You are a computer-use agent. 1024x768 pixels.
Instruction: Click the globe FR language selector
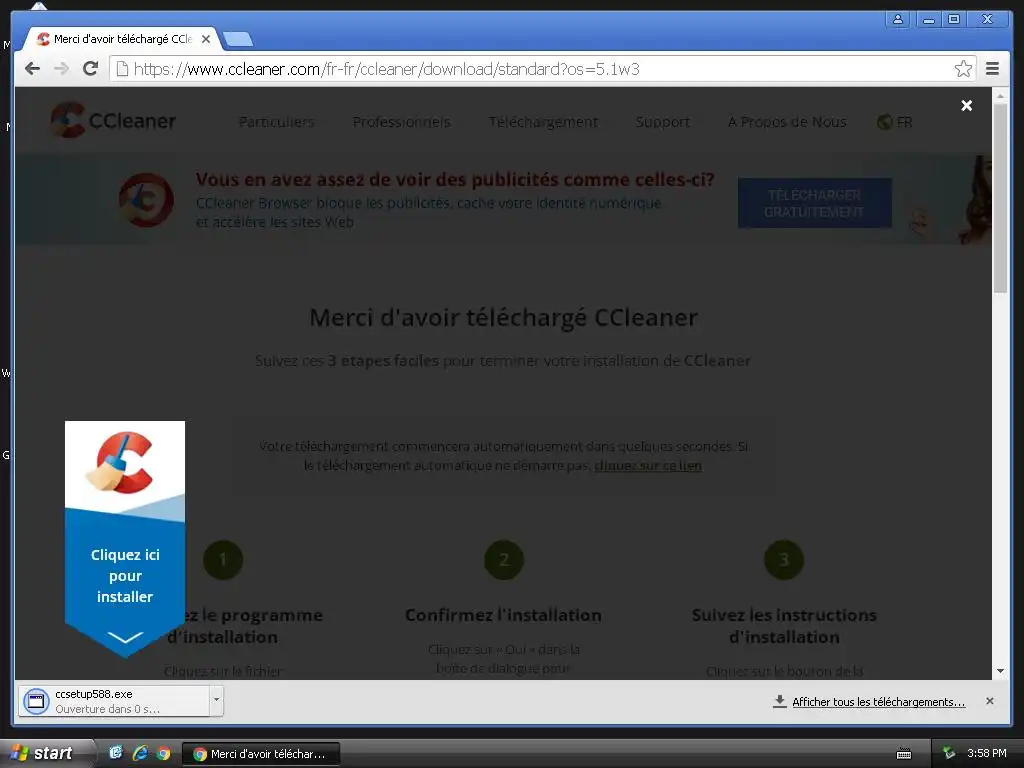coord(895,122)
